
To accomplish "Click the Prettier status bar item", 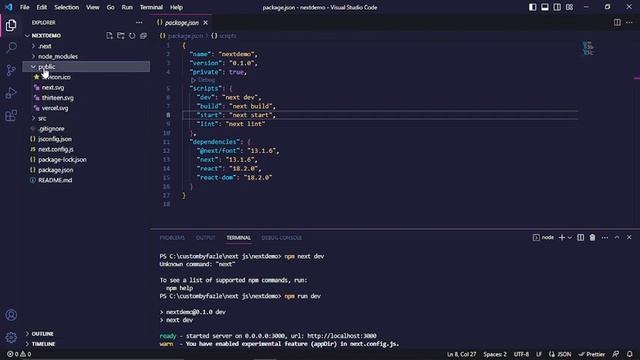I will pyautogui.click(x=592, y=354).
